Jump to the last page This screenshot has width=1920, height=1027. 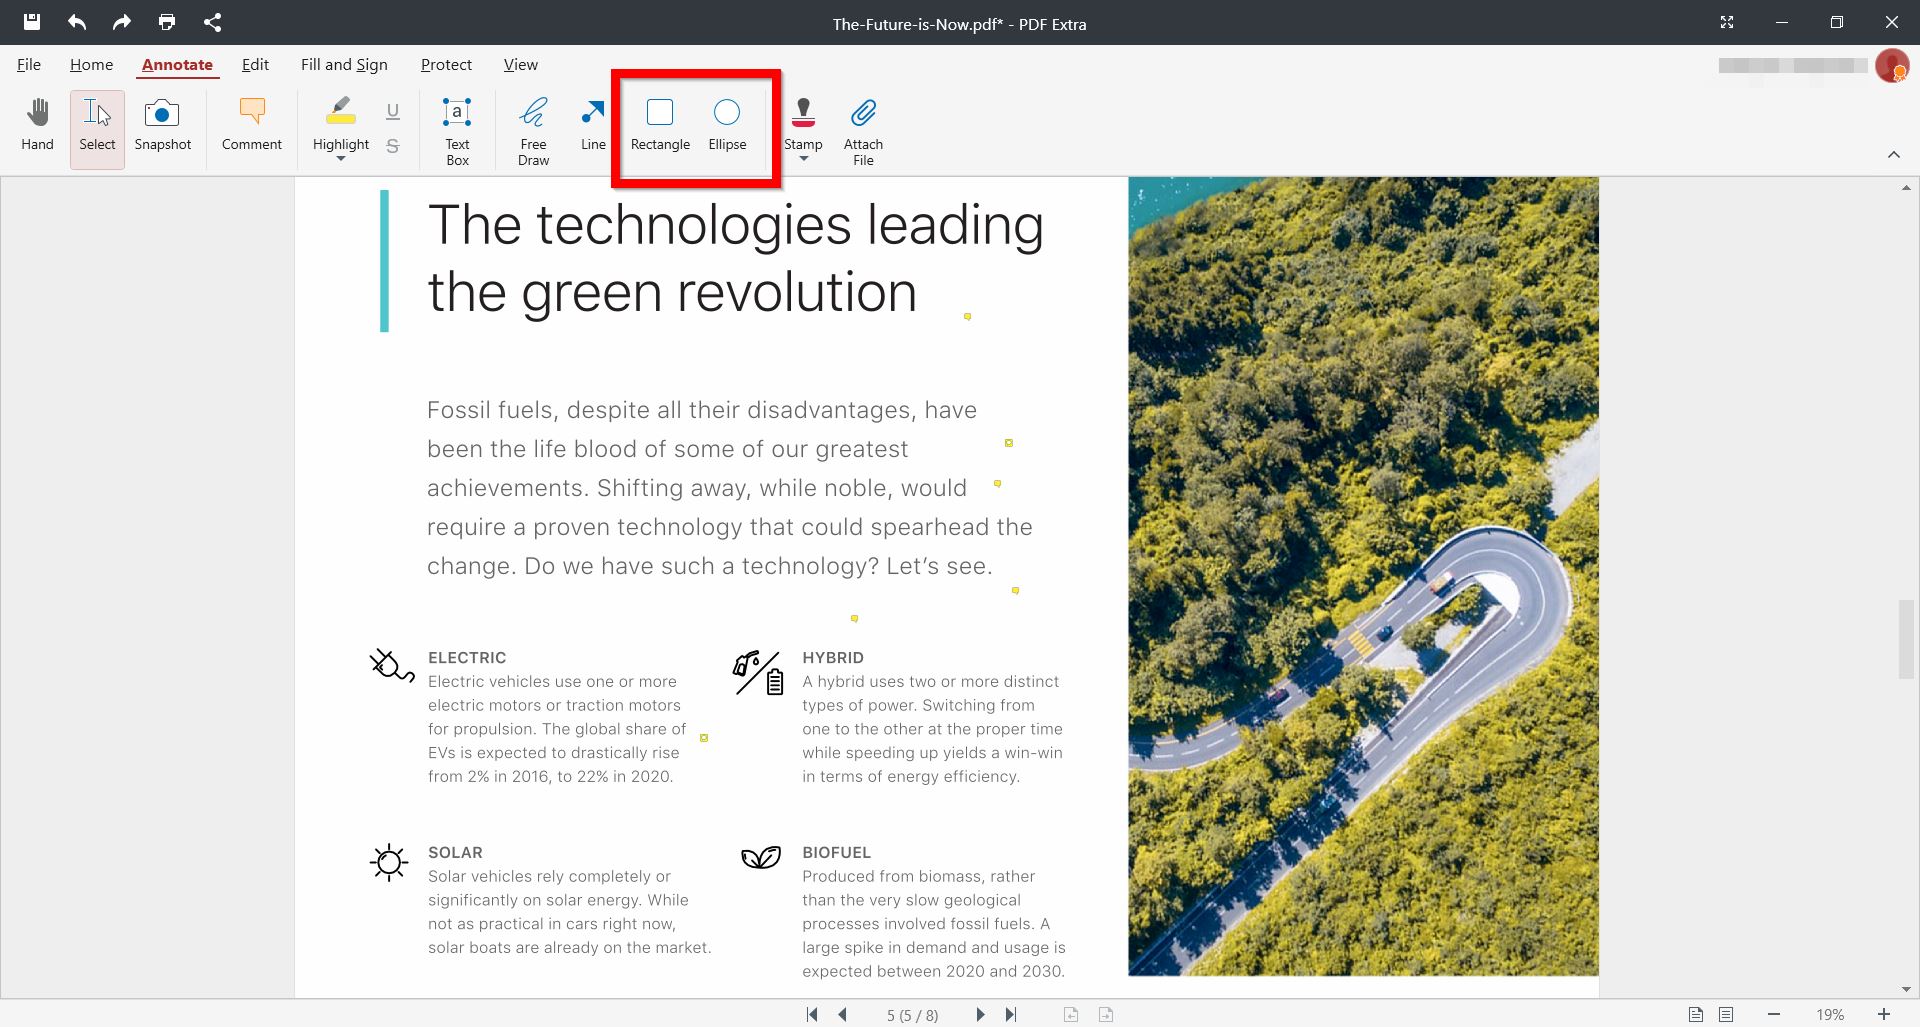(x=1011, y=1014)
